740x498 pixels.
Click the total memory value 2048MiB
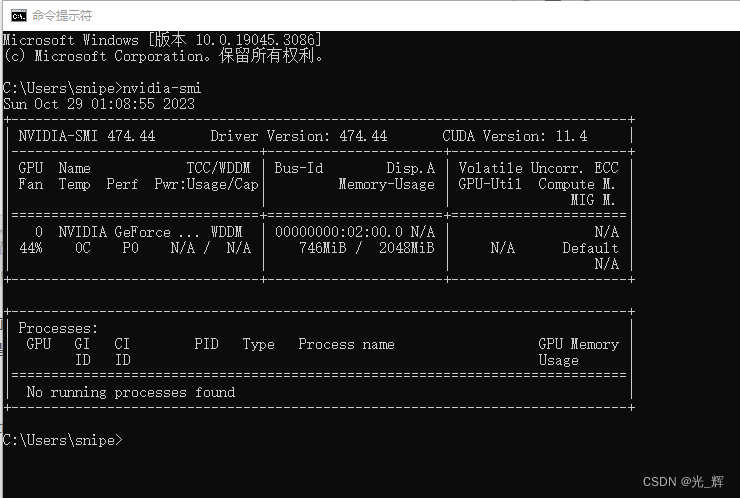pos(407,248)
